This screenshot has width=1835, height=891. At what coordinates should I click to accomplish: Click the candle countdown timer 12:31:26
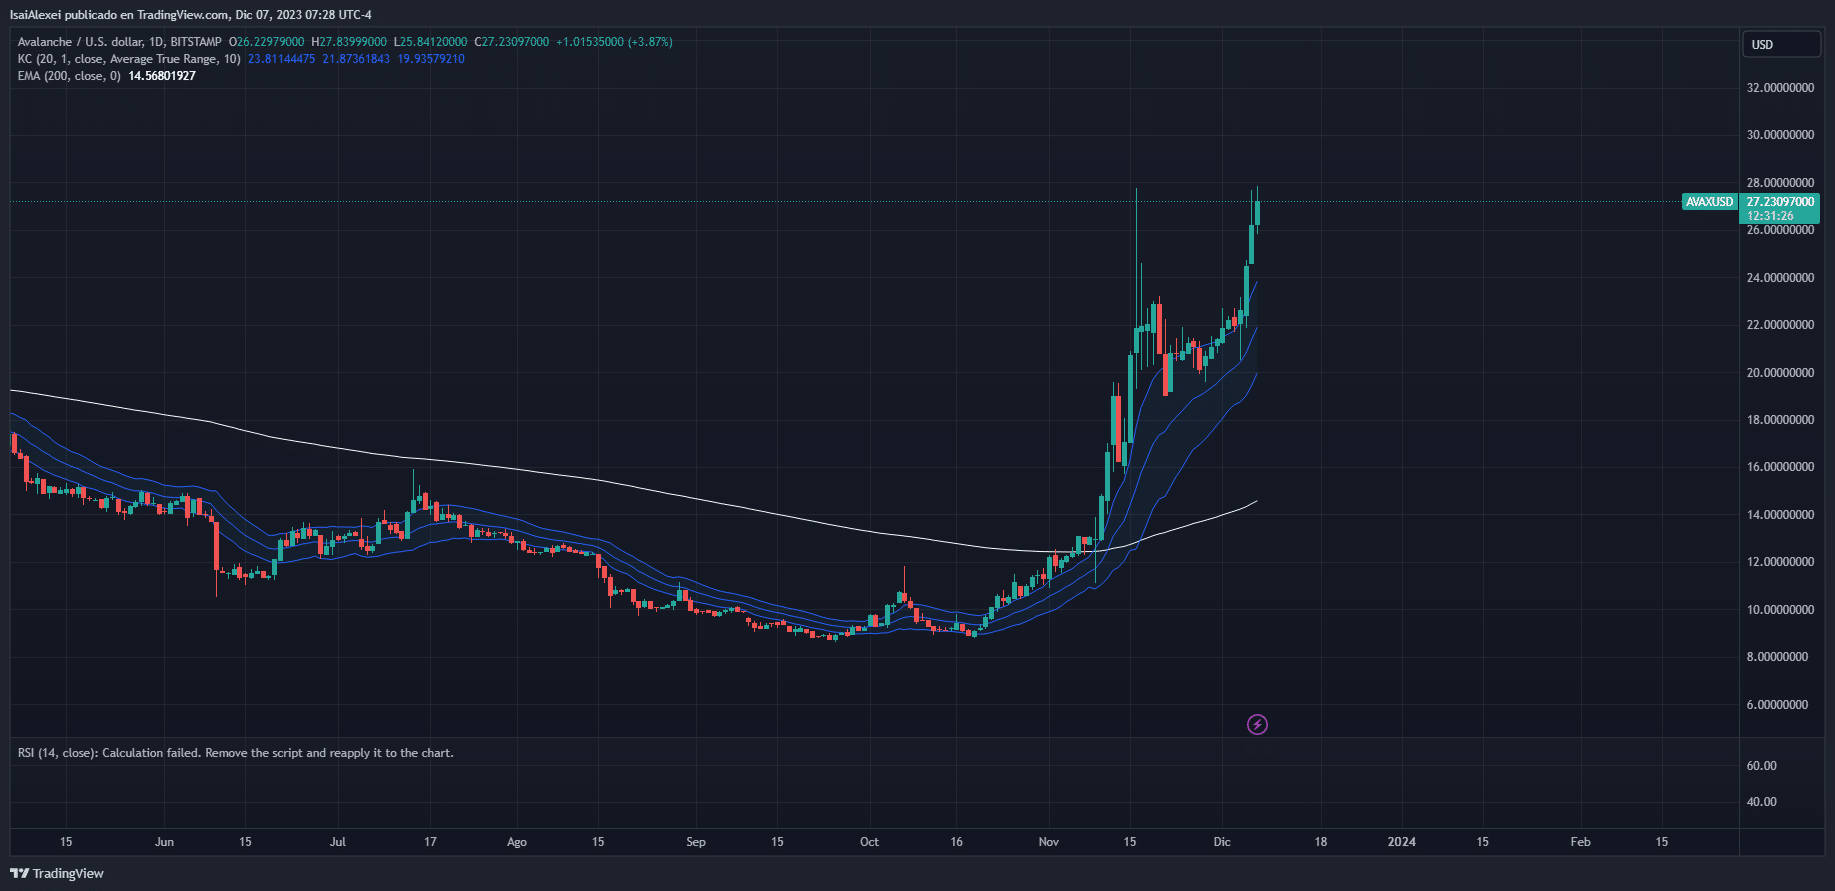coord(1770,216)
